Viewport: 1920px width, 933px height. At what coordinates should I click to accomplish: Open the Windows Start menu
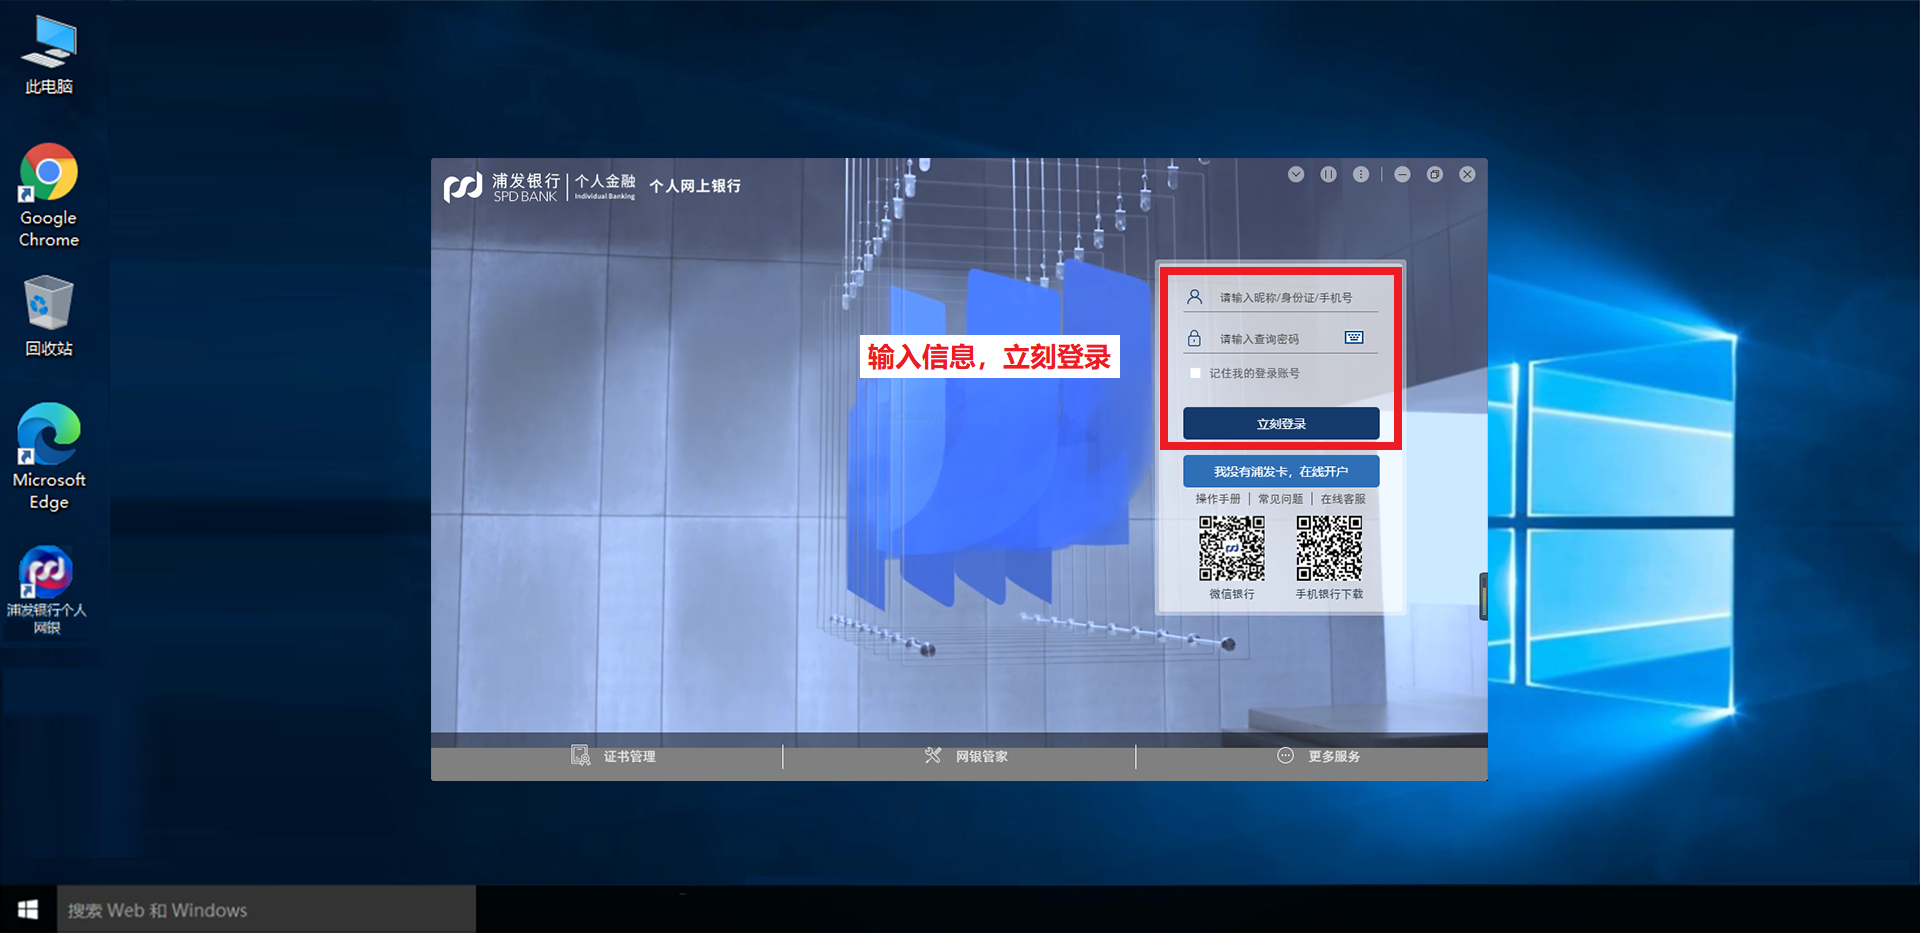pyautogui.click(x=28, y=909)
